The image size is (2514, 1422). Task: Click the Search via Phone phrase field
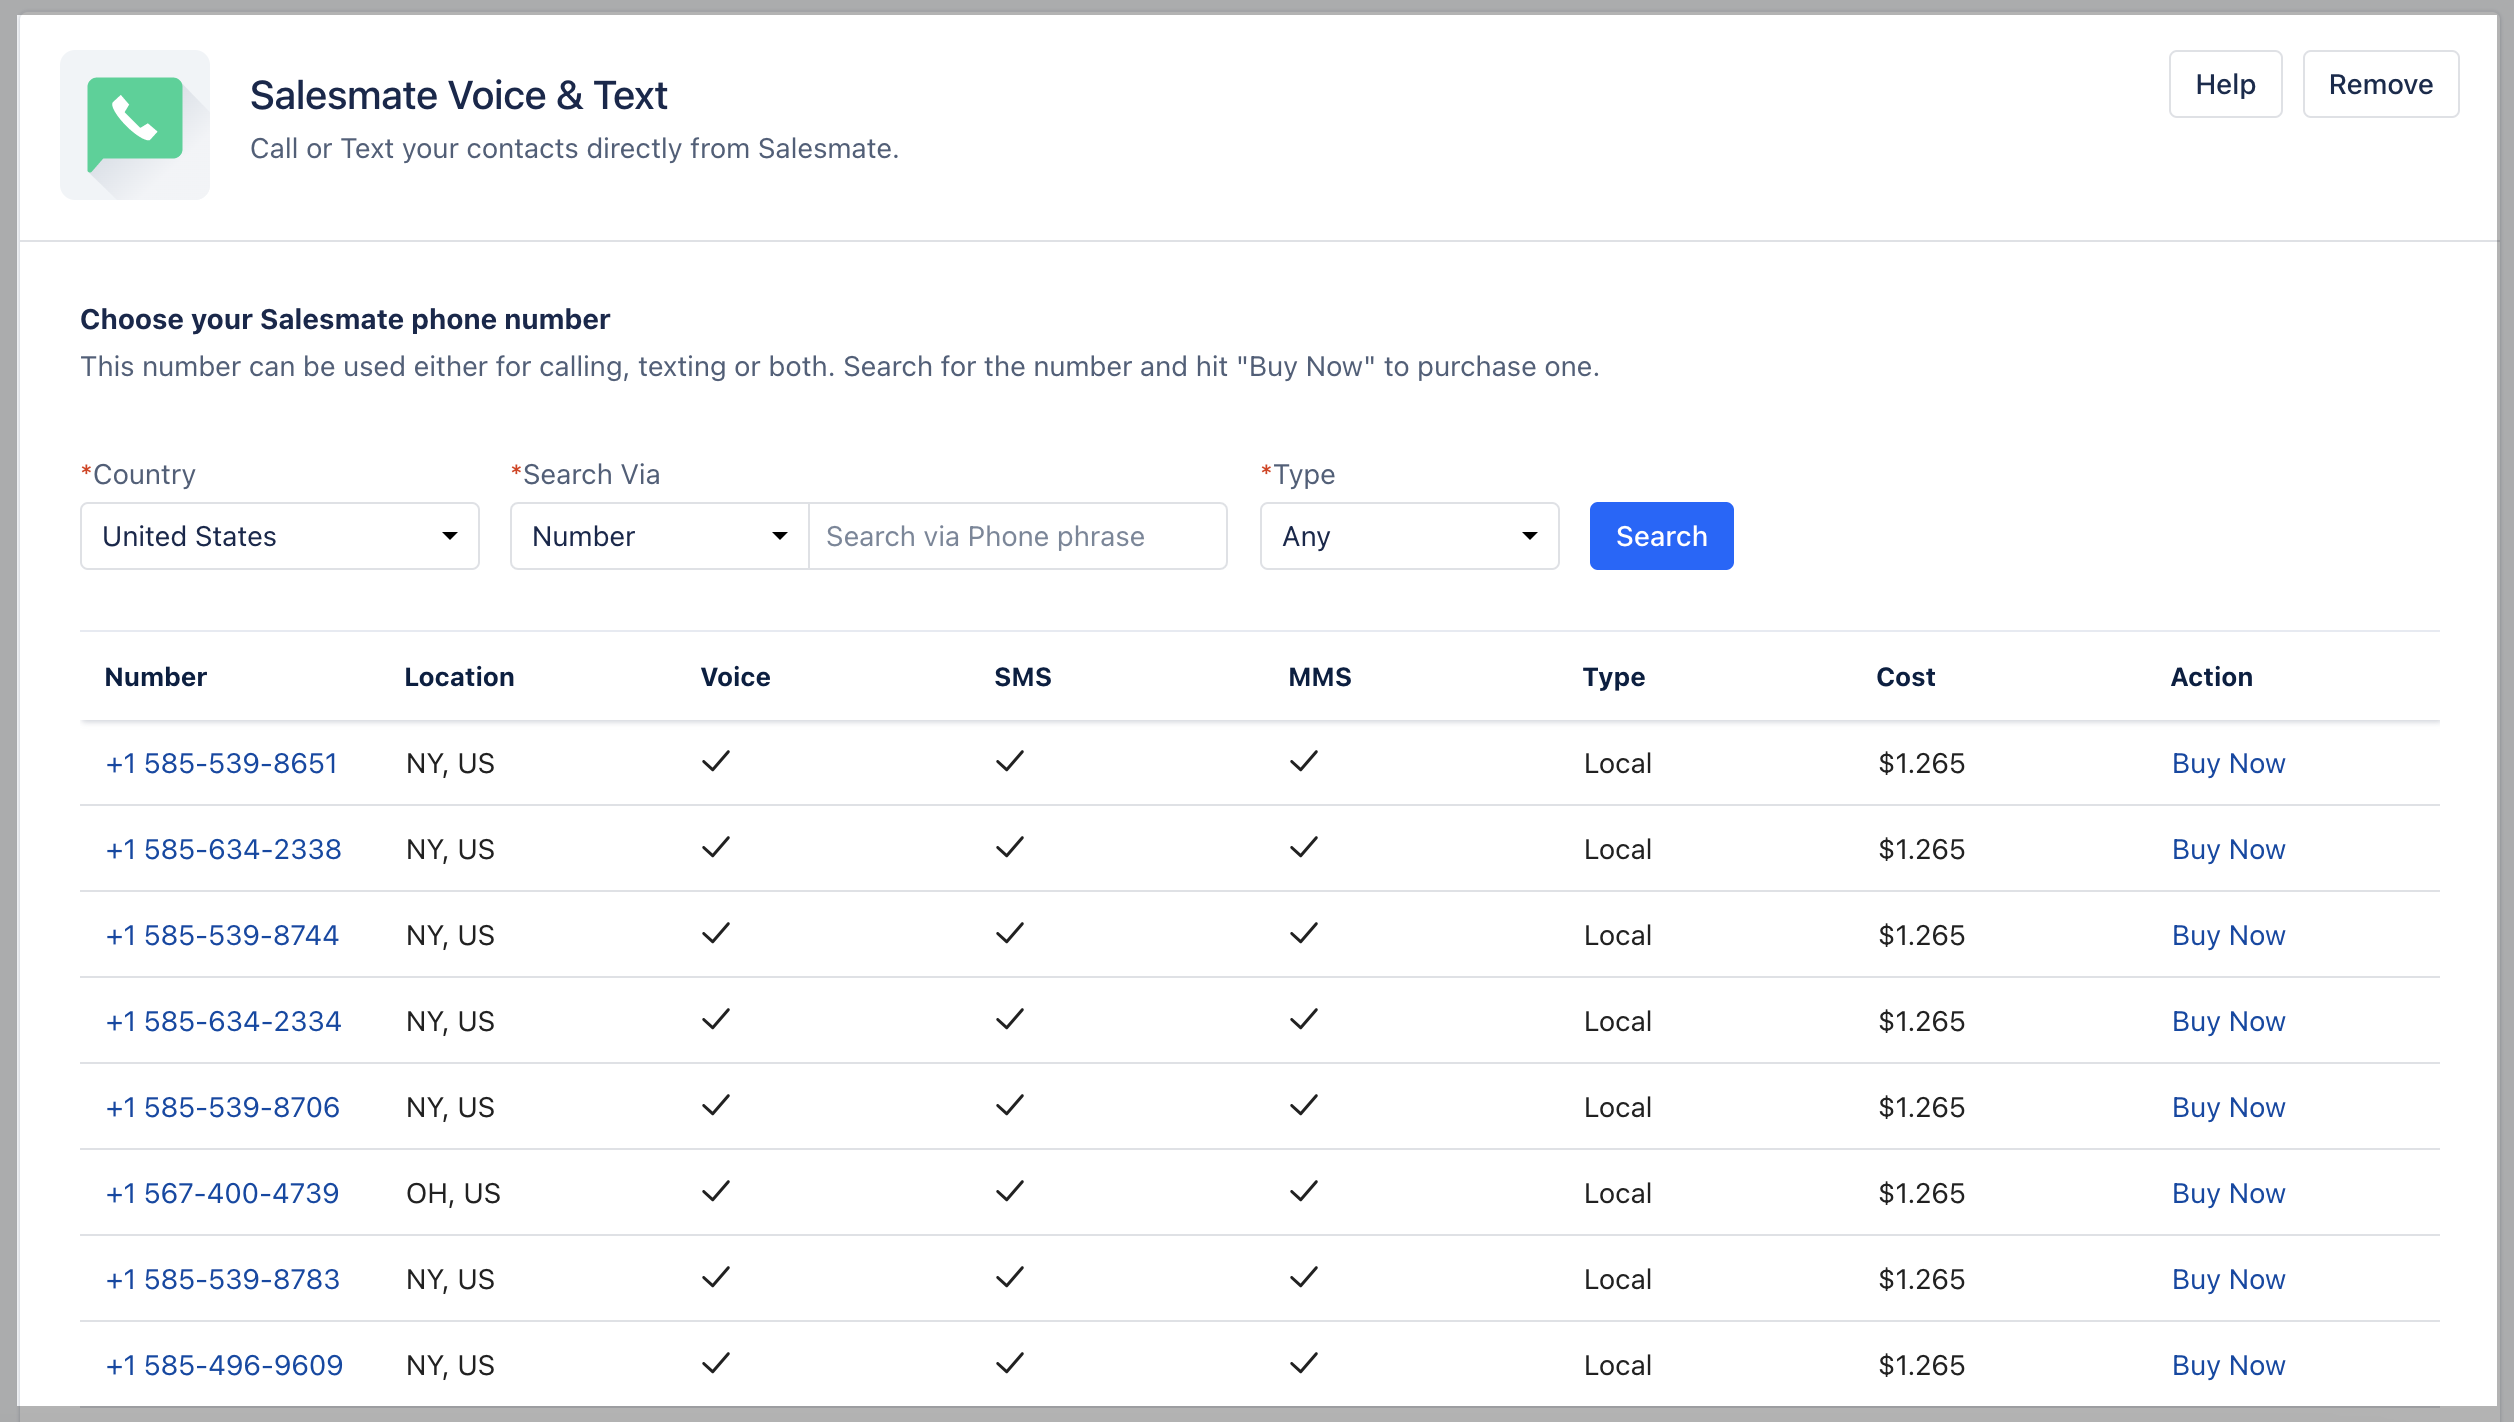tap(1016, 536)
